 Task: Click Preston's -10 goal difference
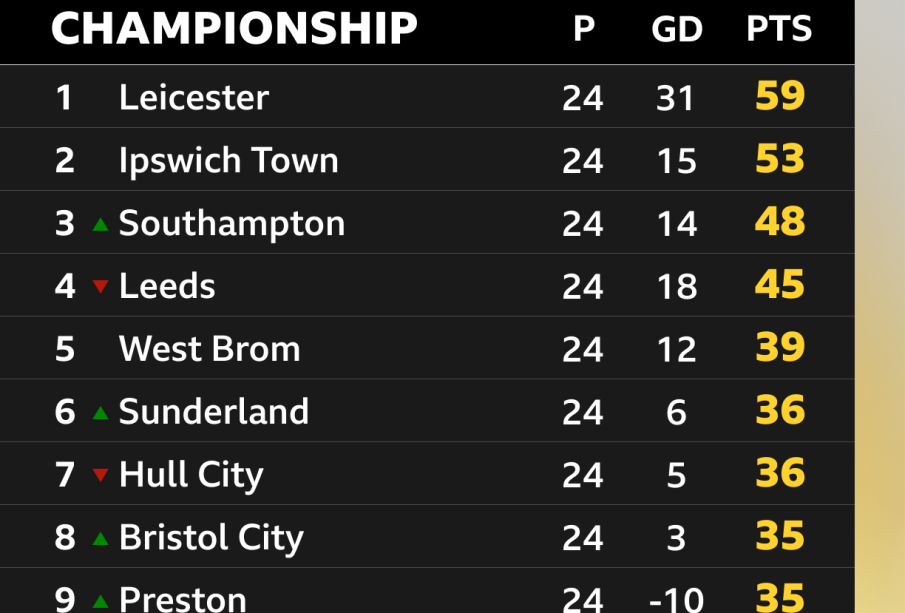[x=675, y=600]
